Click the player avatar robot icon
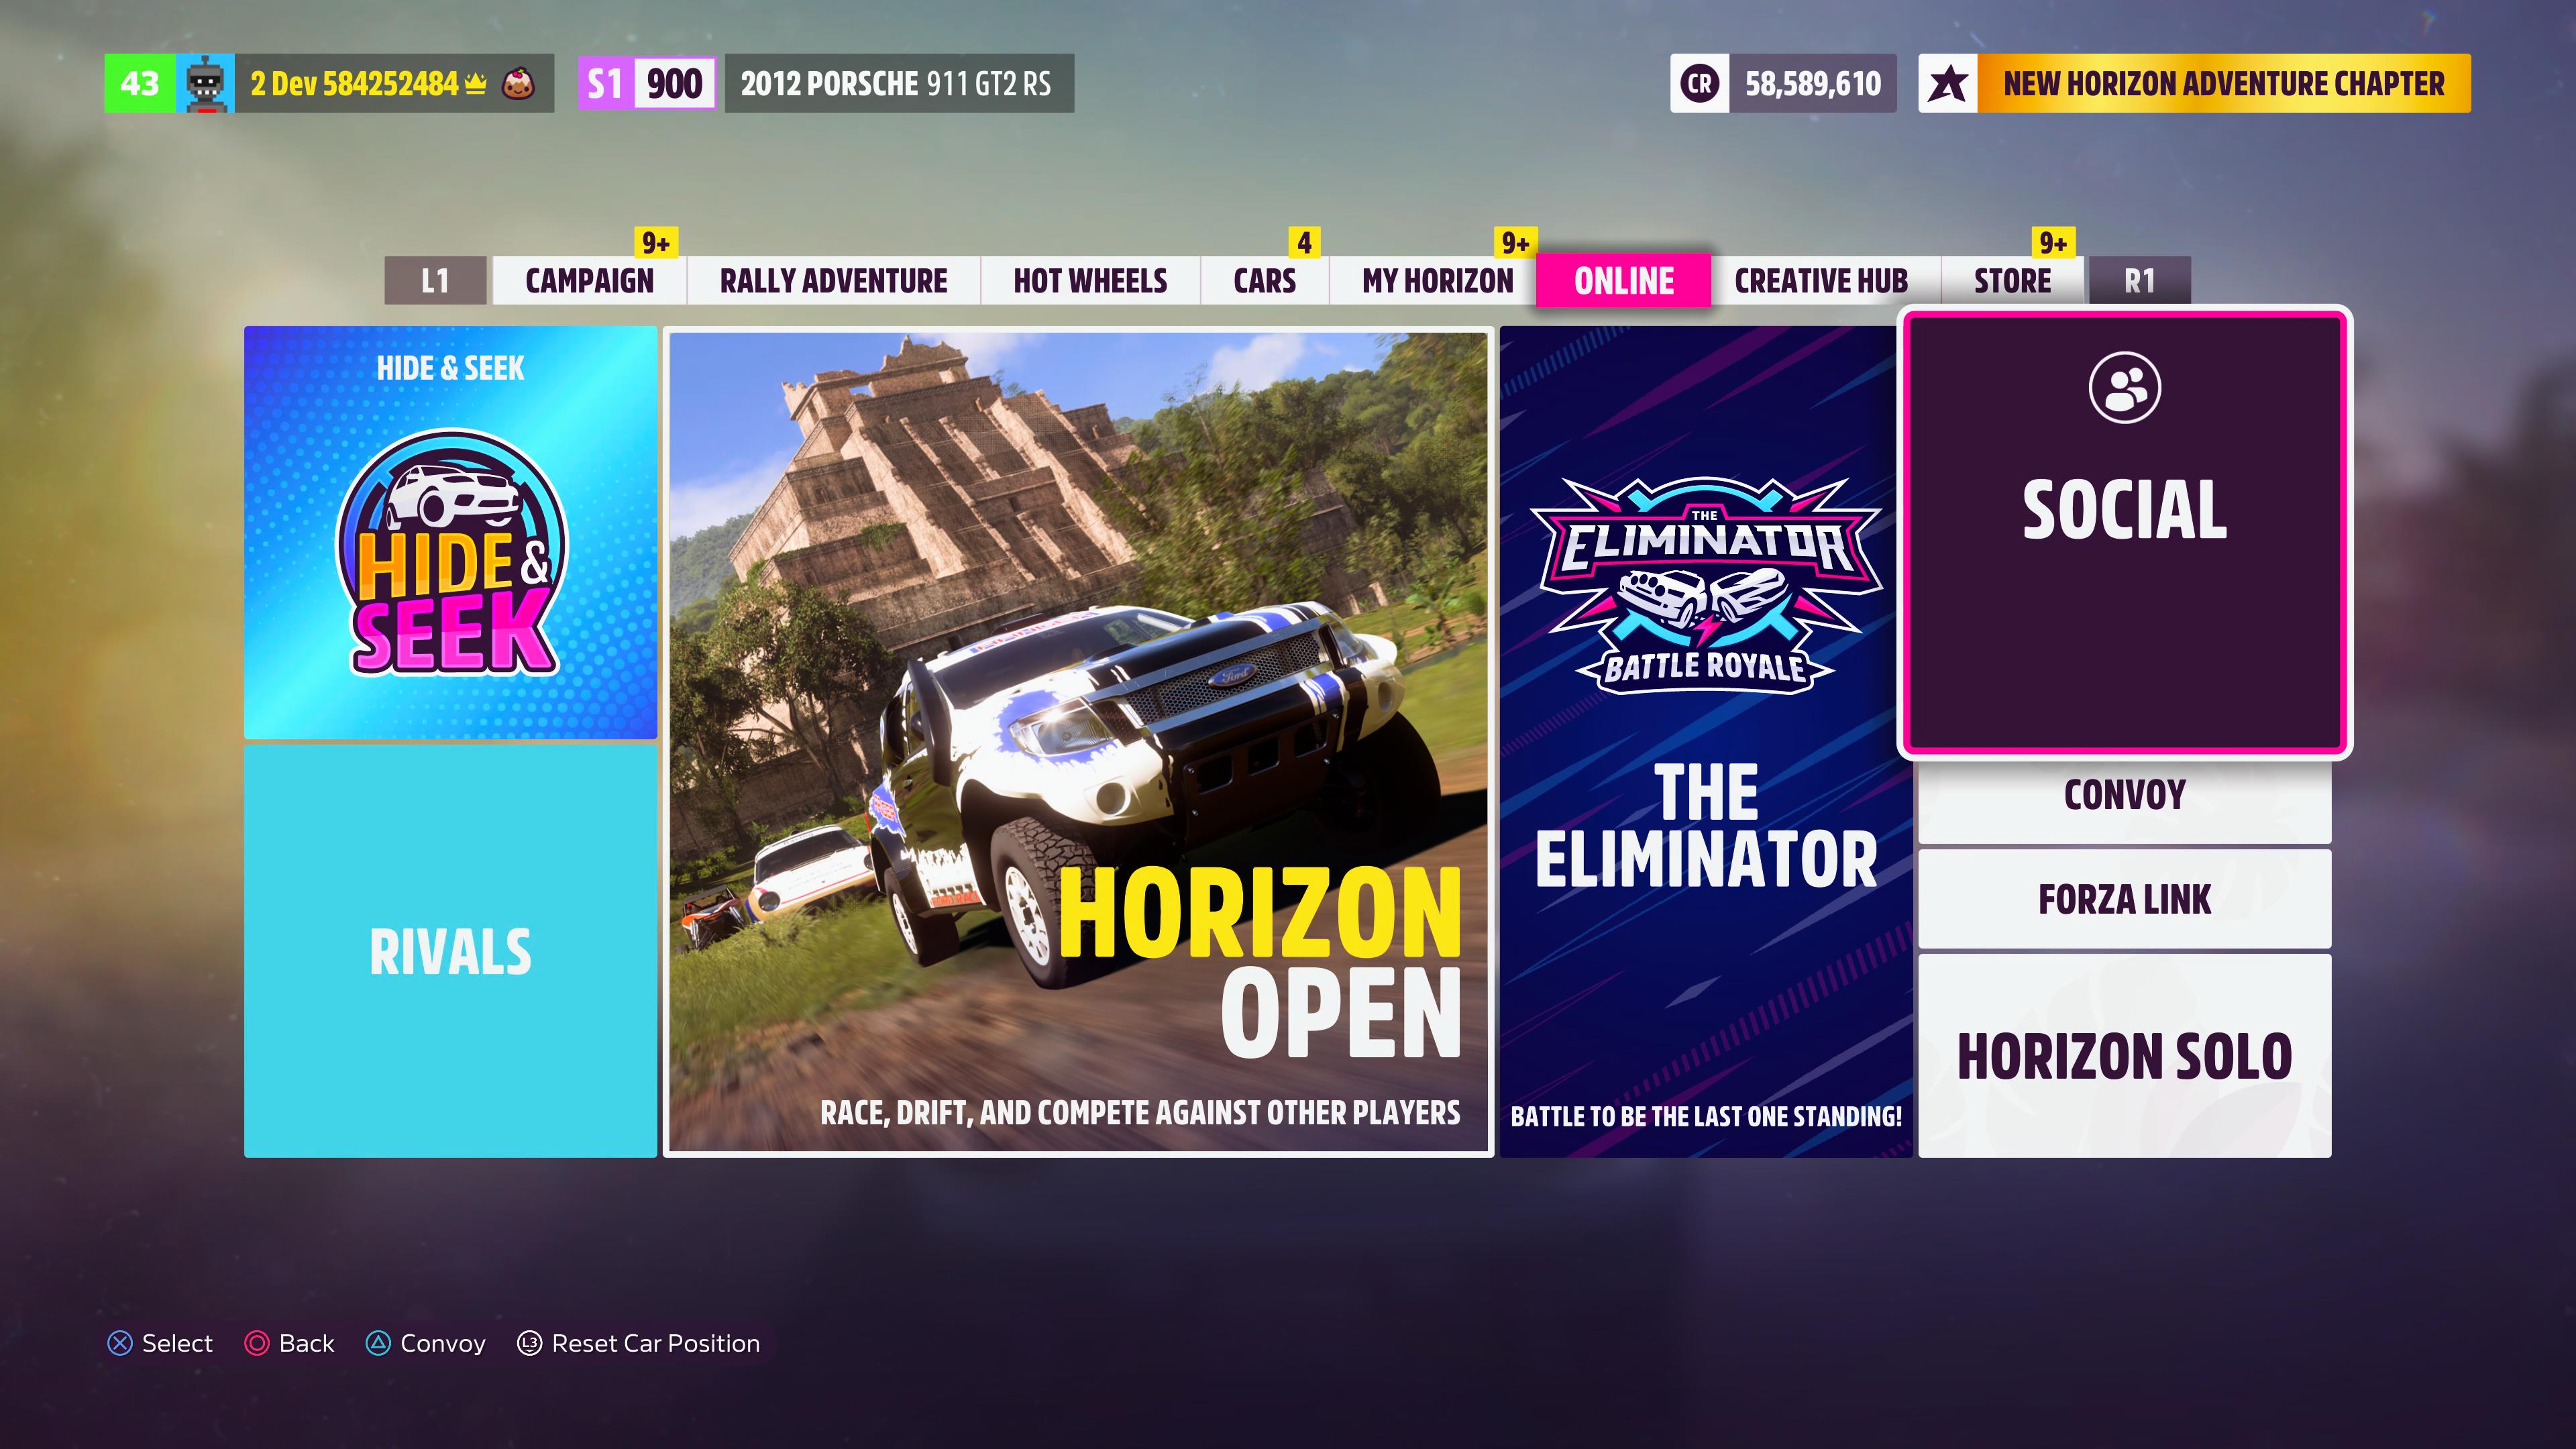2576x1449 pixels. [x=205, y=83]
